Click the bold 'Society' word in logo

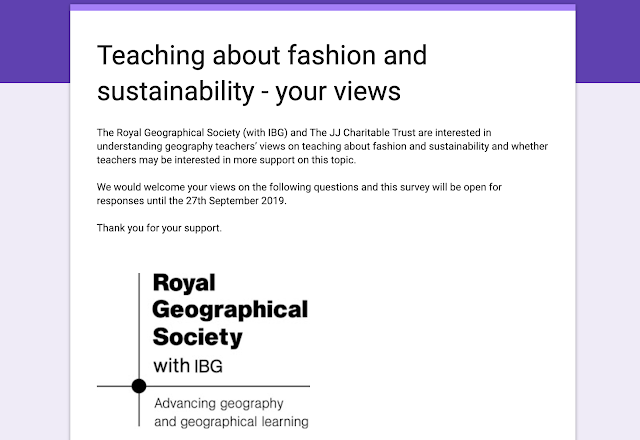[x=198, y=337]
